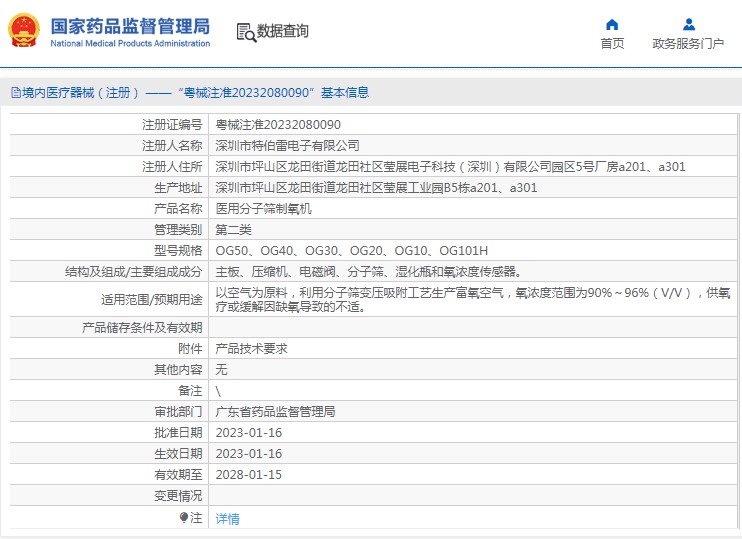Click the home icon above 首页
Image resolution: width=742 pixels, height=539 pixels.
612,24
